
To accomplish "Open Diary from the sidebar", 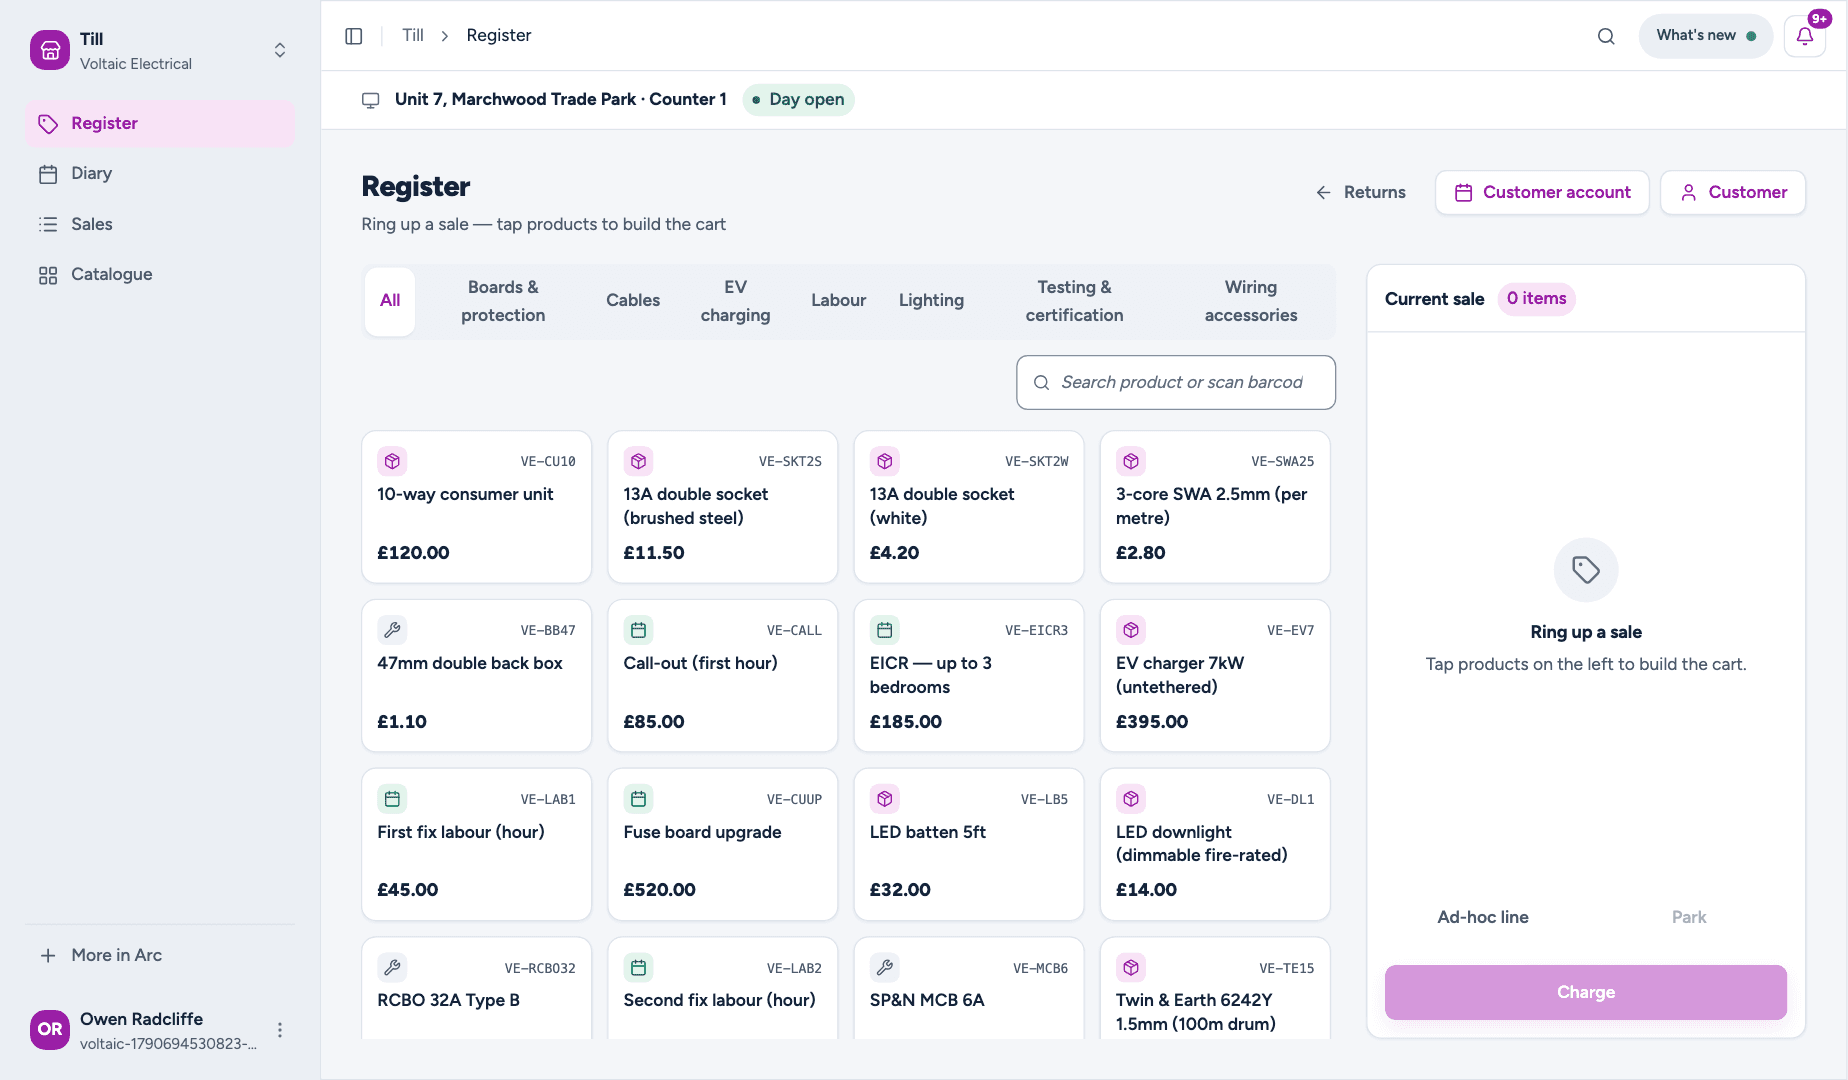I will (x=160, y=174).
